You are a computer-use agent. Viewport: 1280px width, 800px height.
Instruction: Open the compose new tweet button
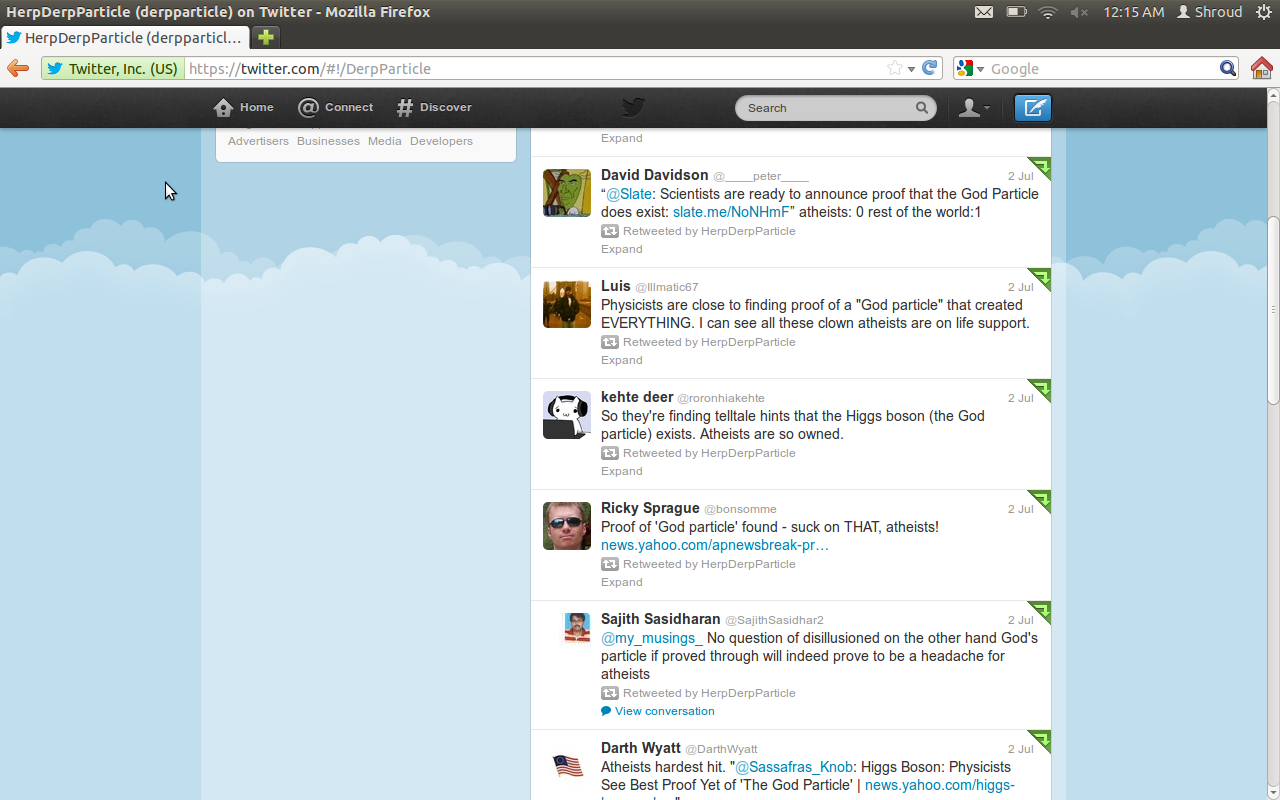coord(1033,108)
